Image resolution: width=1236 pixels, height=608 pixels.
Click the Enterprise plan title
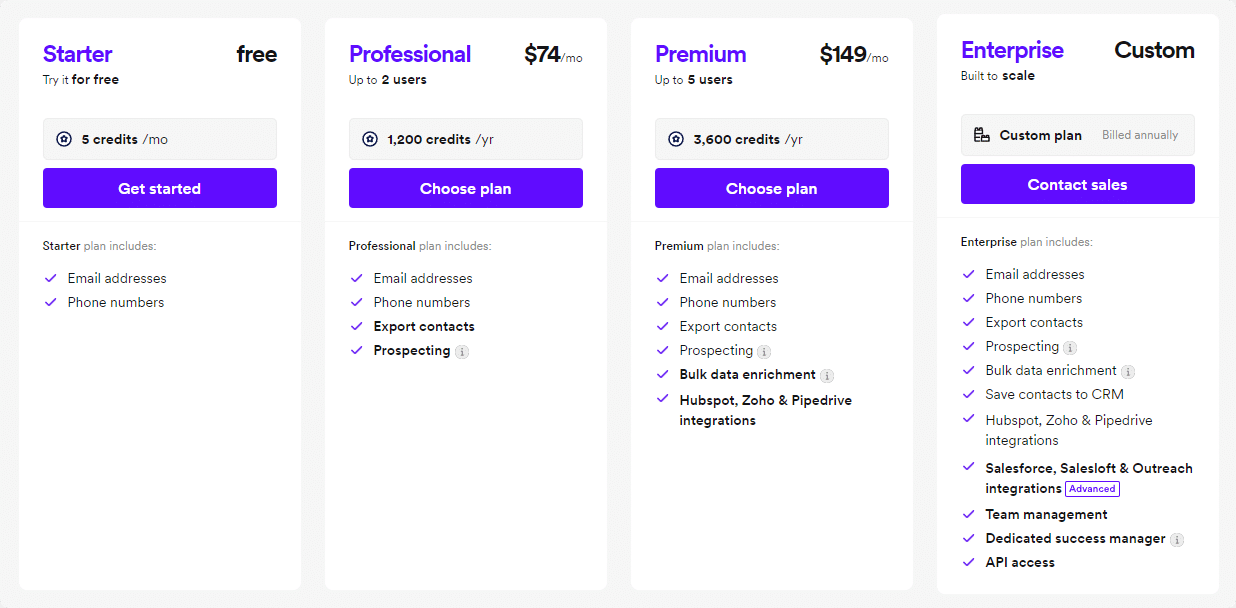coord(1012,49)
